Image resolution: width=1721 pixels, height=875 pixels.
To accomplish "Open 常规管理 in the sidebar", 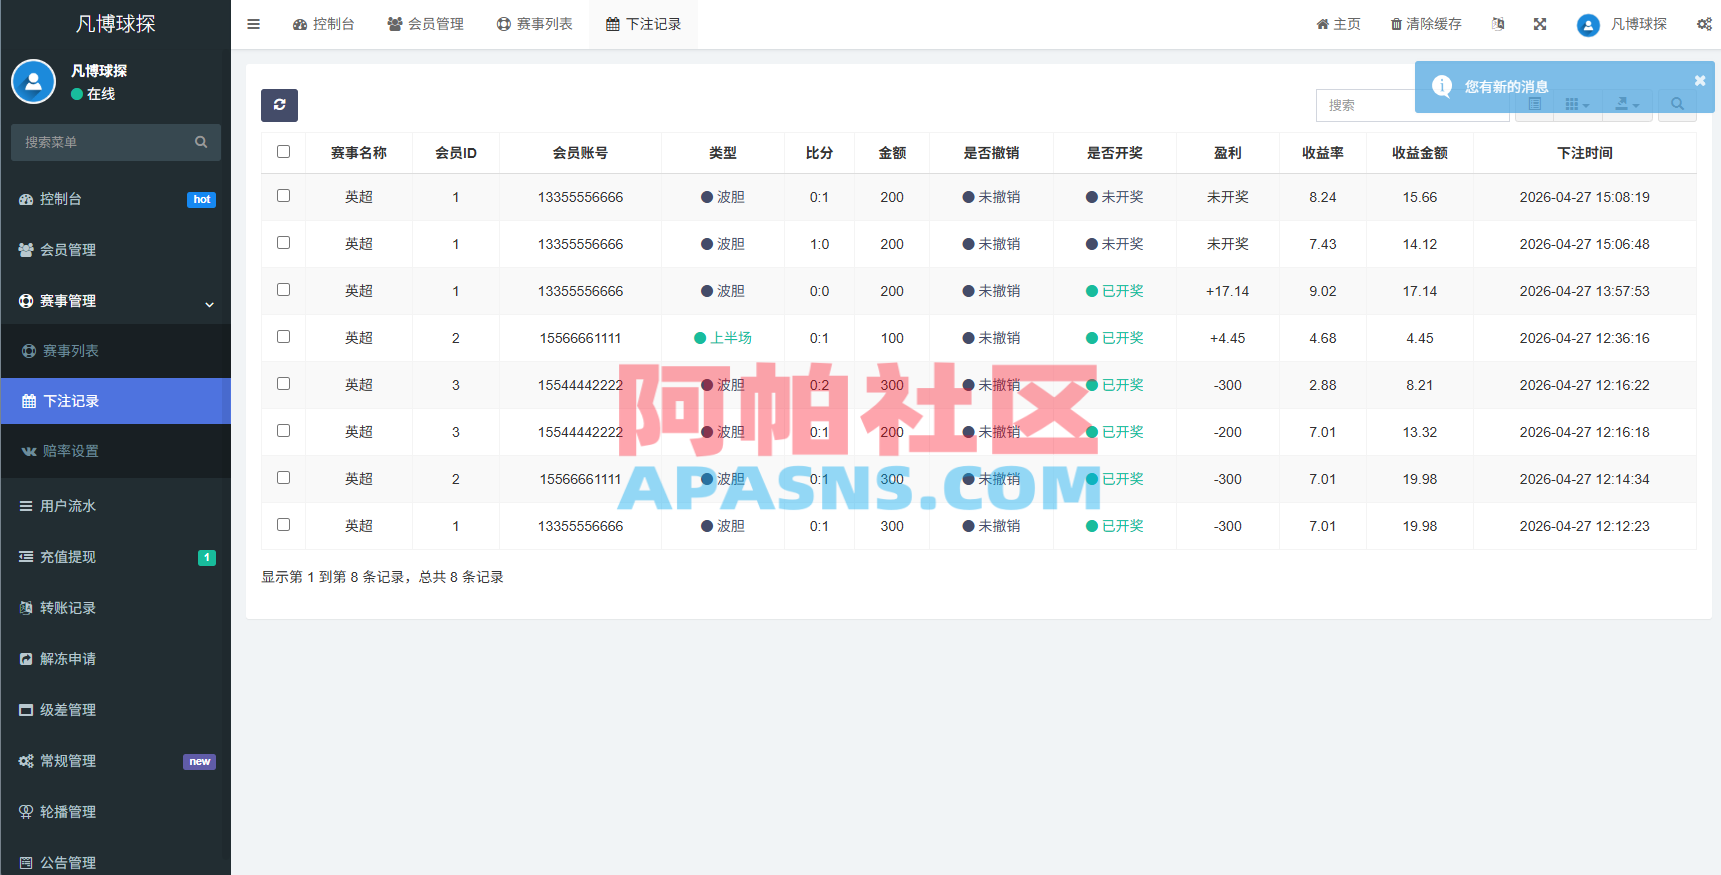I will coord(116,761).
